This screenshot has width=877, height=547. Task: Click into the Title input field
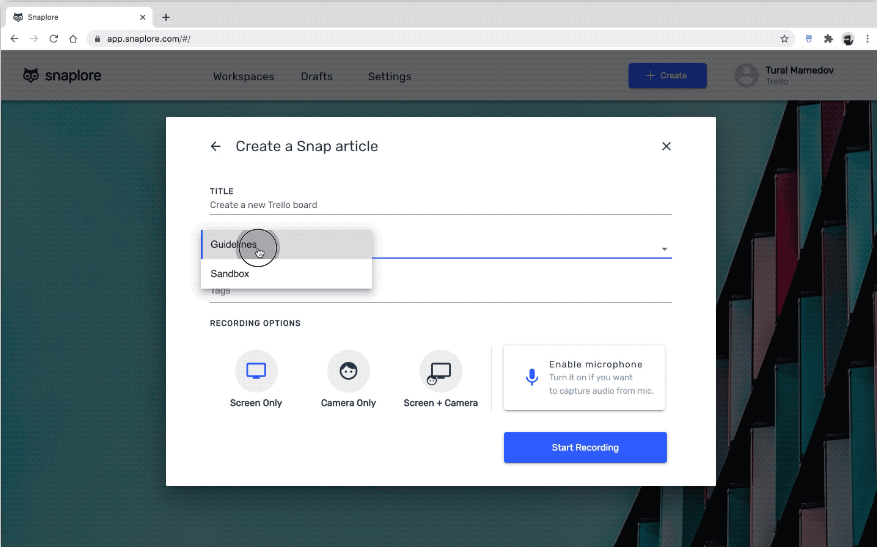440,205
